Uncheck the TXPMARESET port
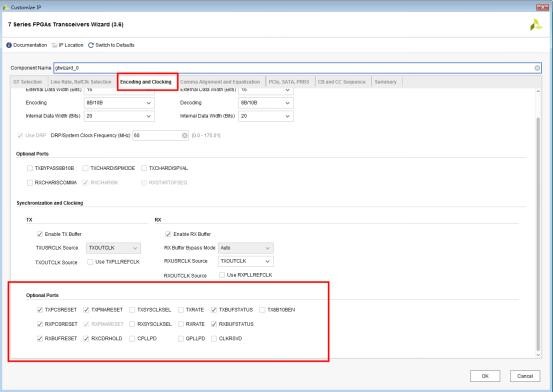Screen dimensions: 553x392 (86, 310)
